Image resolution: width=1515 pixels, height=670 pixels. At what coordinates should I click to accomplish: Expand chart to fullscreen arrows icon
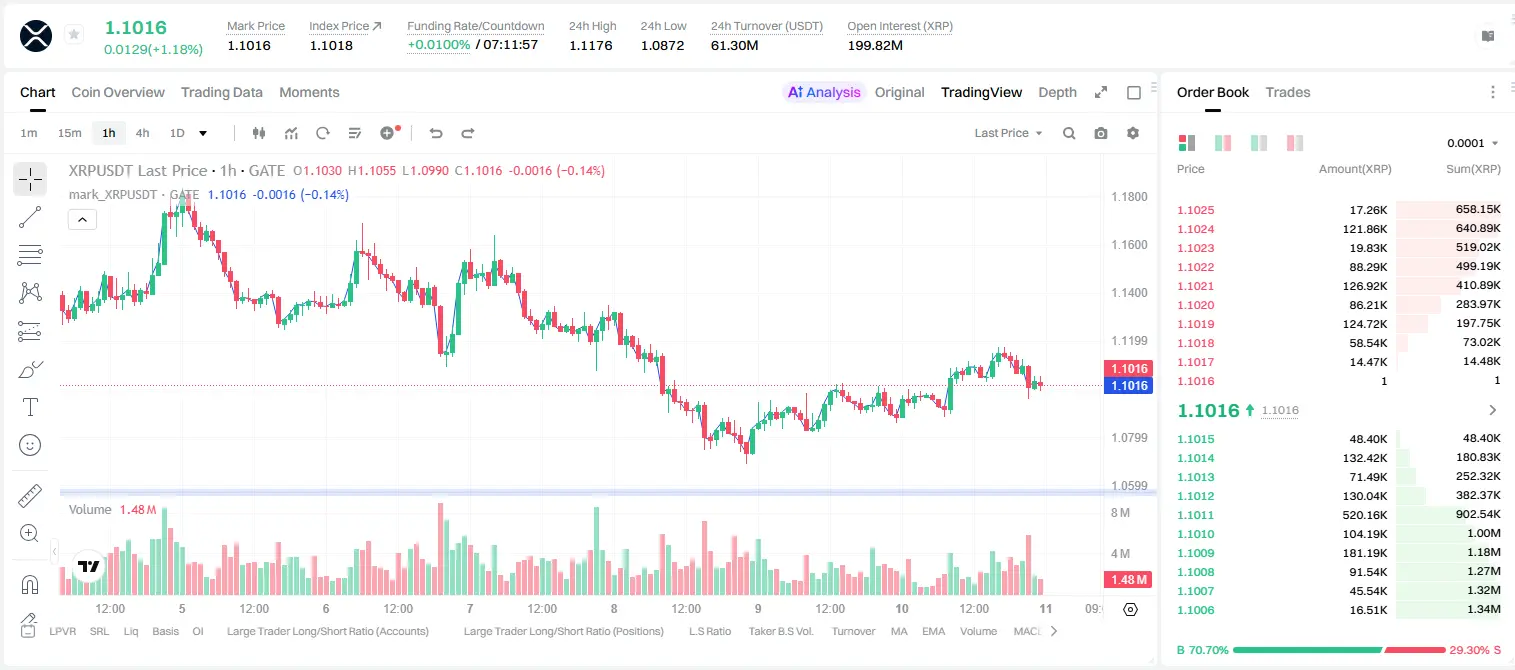(x=1101, y=92)
